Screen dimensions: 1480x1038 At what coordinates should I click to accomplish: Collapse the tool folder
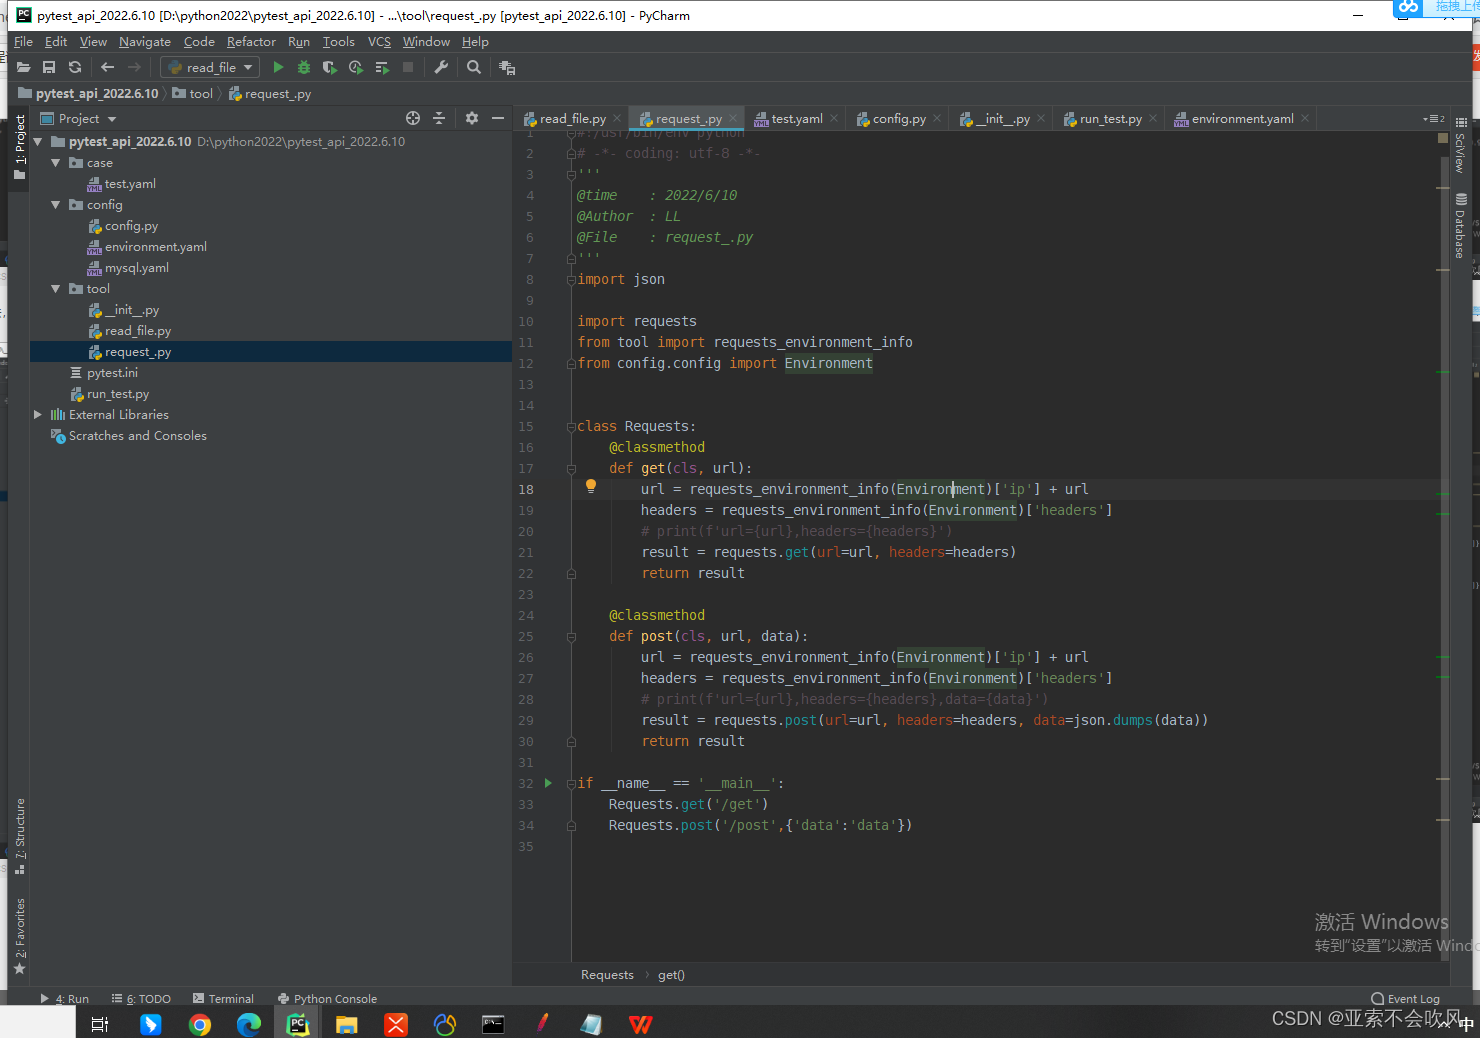56,289
